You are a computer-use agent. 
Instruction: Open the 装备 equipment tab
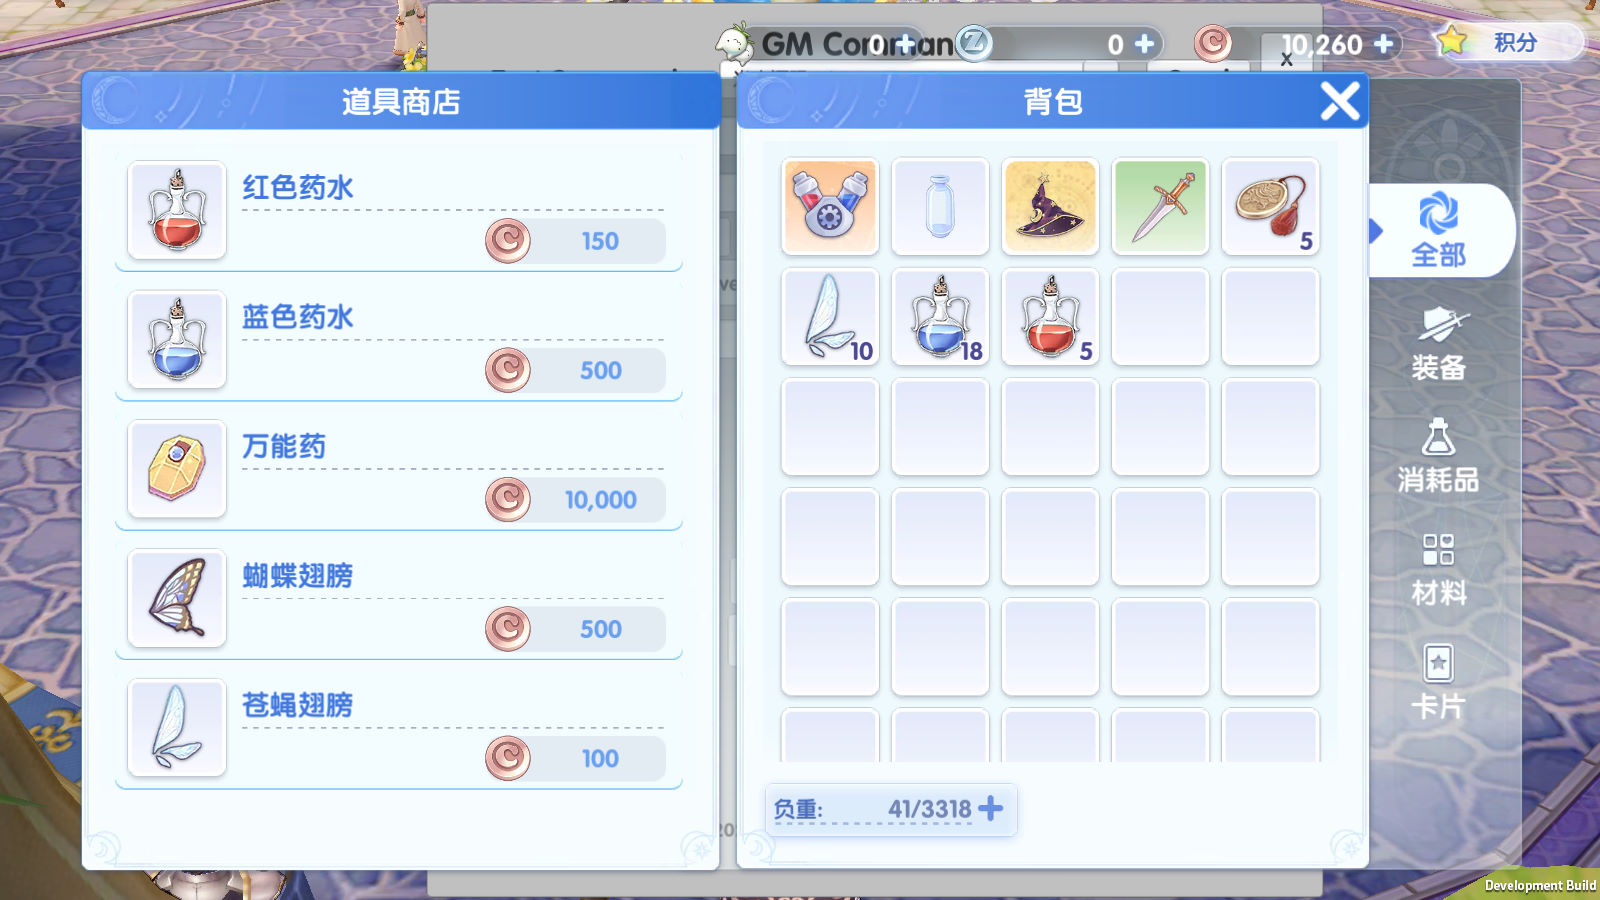1438,344
